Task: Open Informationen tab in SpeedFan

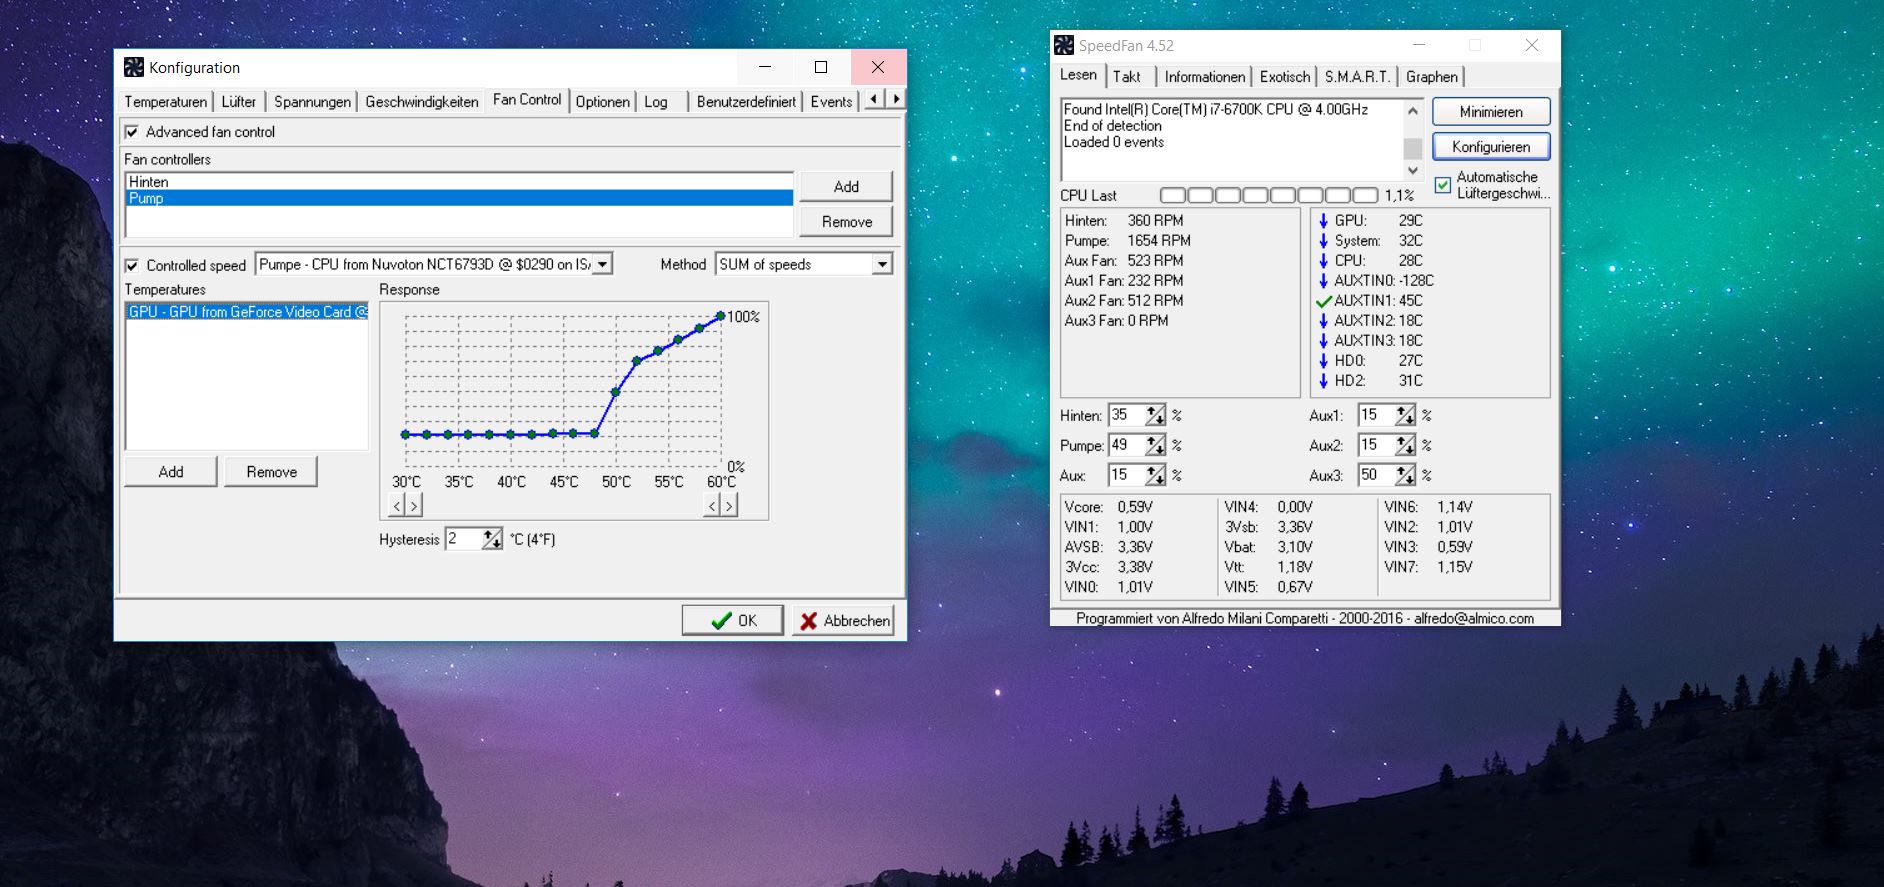Action: point(1204,76)
